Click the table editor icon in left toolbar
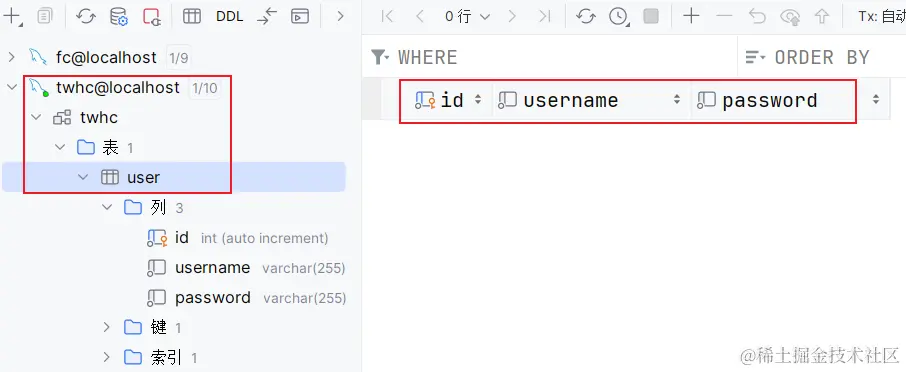Screen dimensions: 906x372 click(x=192, y=16)
